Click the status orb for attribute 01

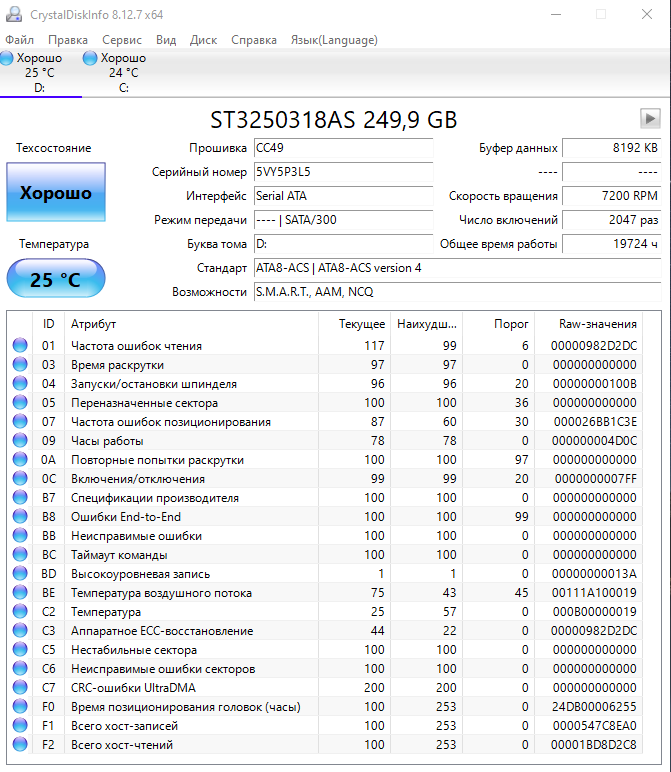20,345
